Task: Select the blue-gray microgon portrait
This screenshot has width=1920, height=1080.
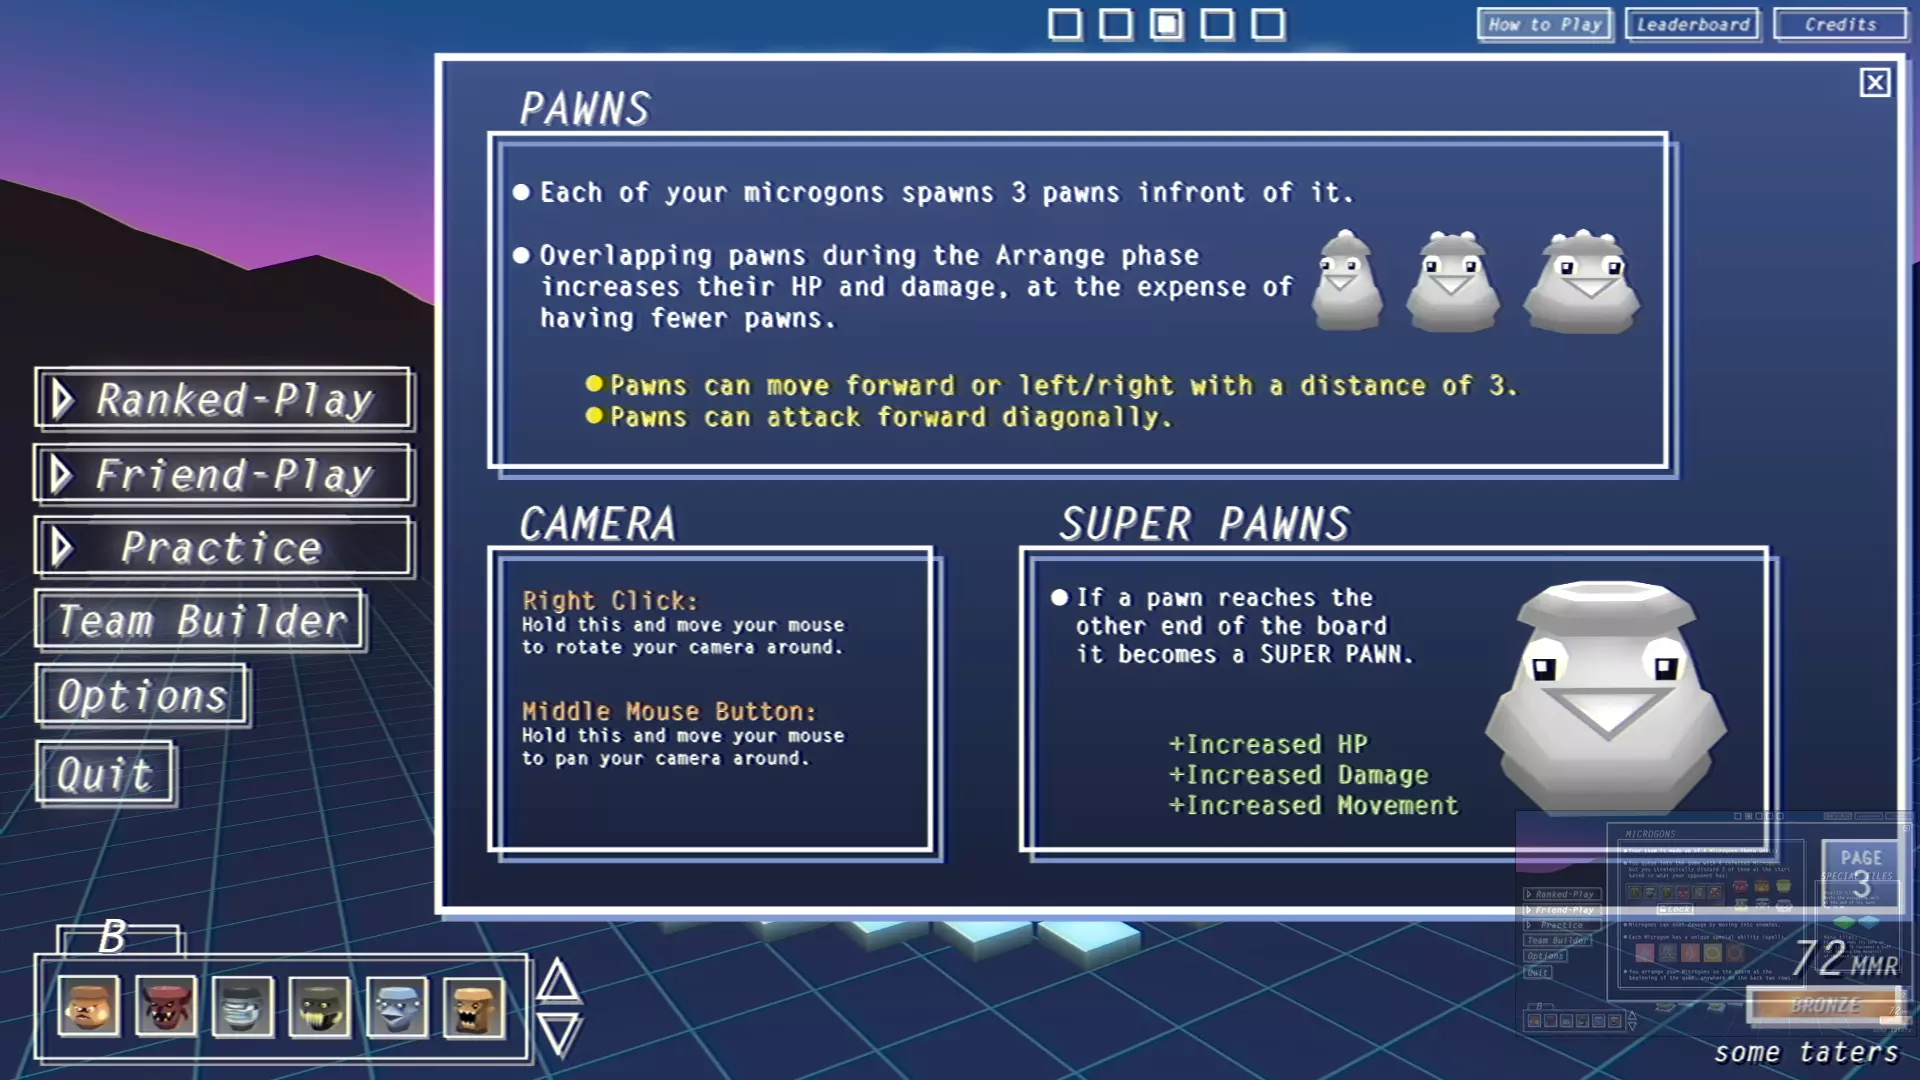Action: coord(396,1006)
